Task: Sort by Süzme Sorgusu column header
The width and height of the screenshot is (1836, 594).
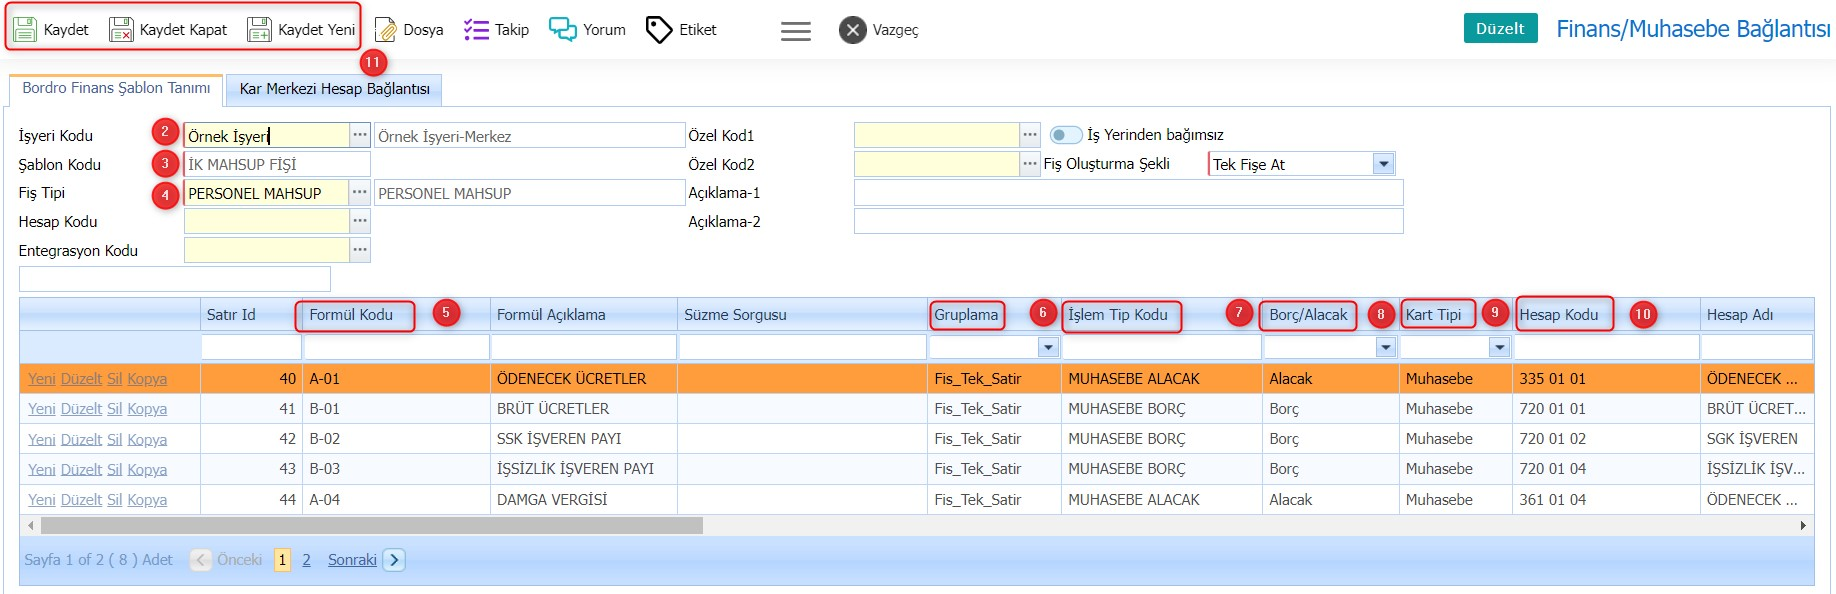Action: pyautogui.click(x=735, y=315)
